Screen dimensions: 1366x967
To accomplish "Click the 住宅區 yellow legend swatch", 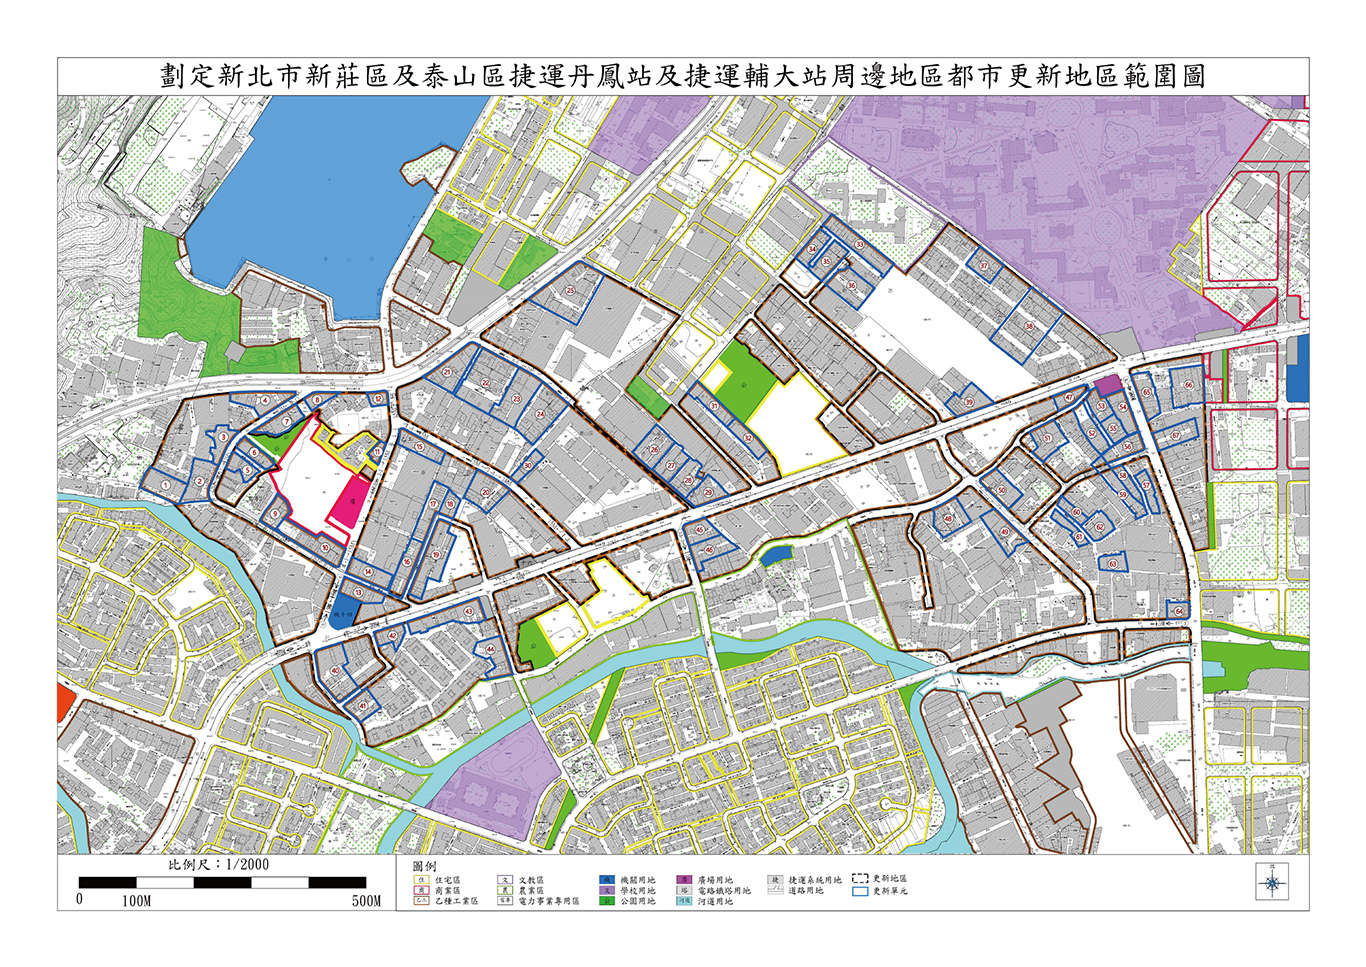I will [x=421, y=879].
